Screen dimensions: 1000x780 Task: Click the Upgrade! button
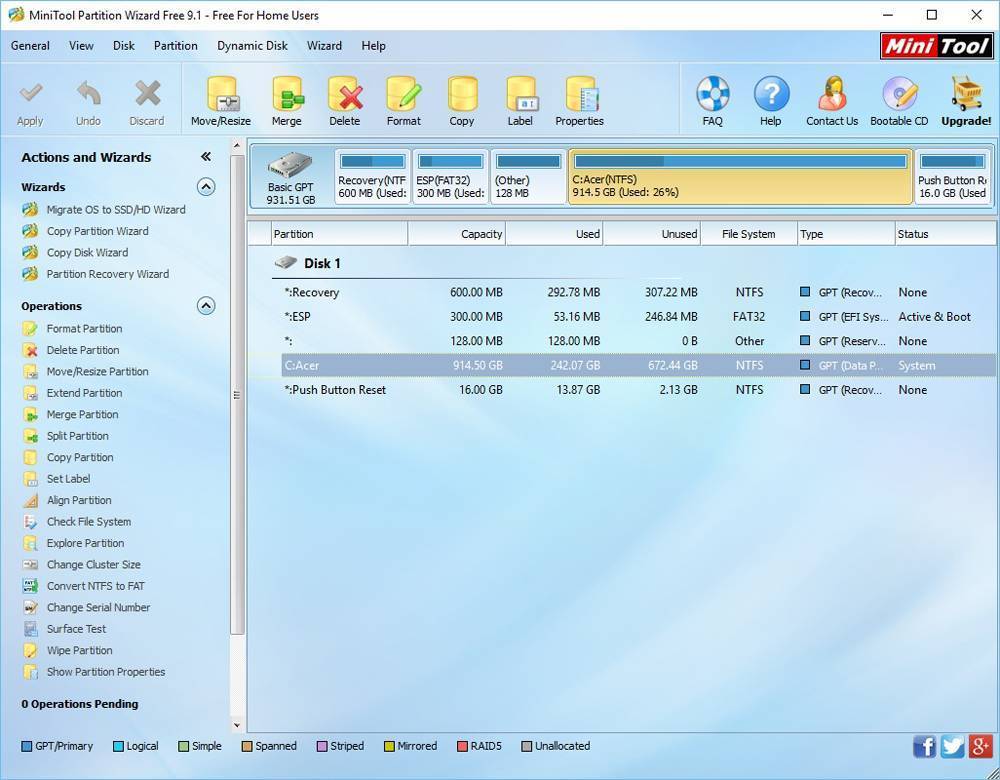965,101
